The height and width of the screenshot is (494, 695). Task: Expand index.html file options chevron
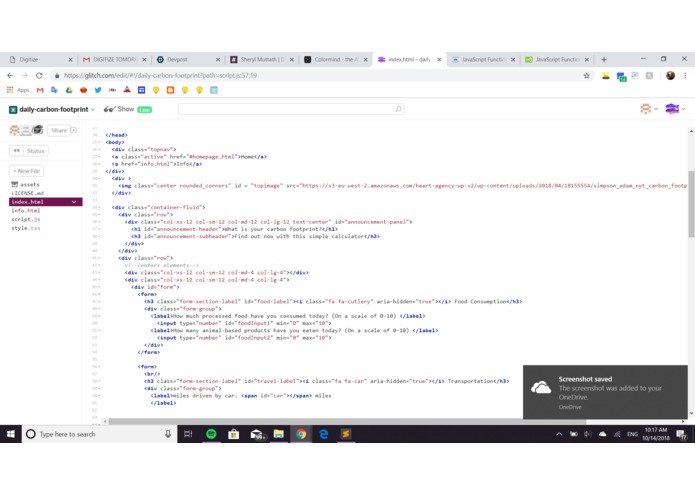point(74,202)
